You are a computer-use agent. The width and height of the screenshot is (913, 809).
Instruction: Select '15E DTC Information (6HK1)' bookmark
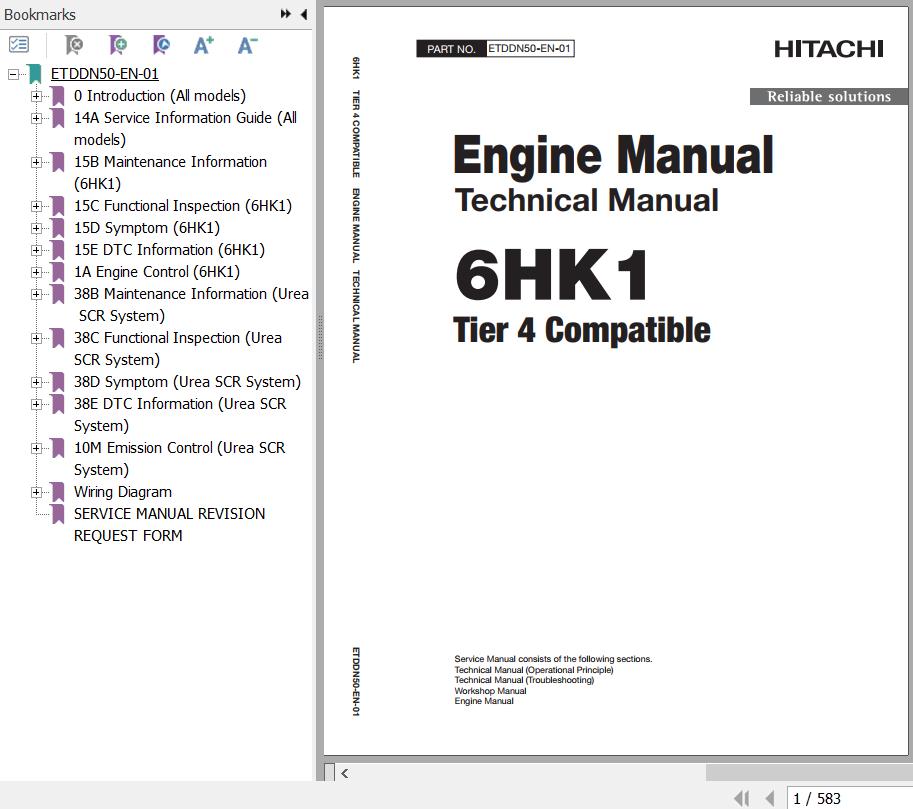(169, 250)
